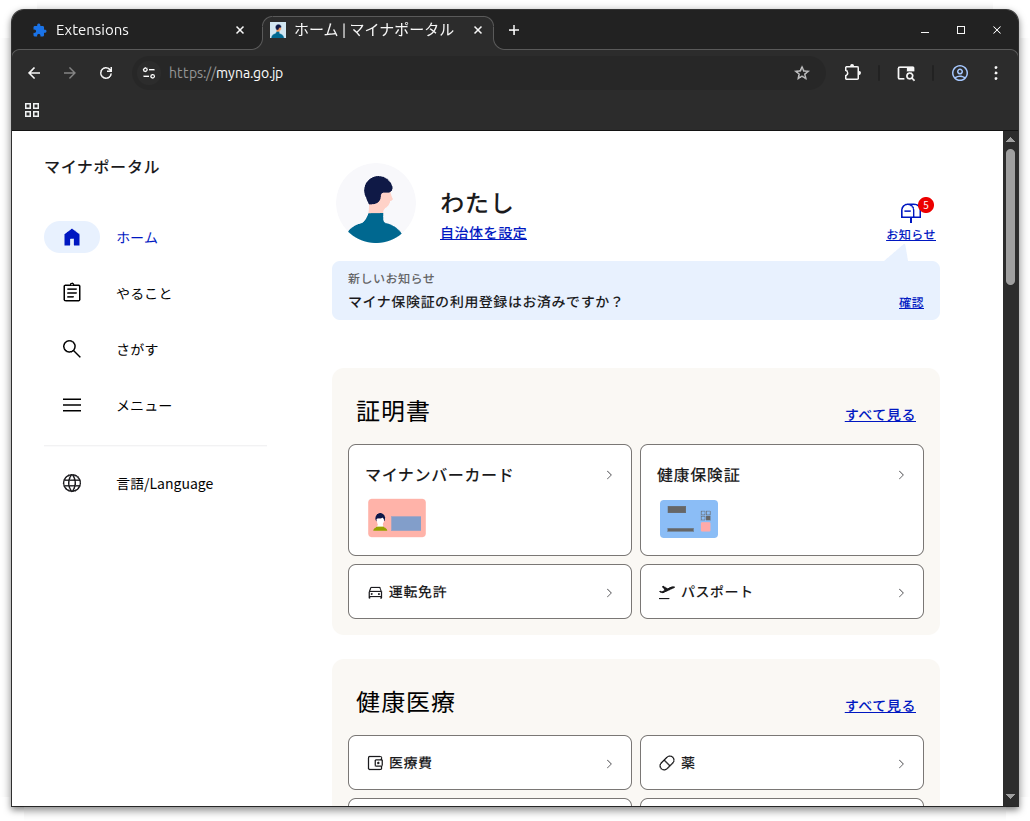
Task: Click the airplane icon on パスポート card
Action: click(x=665, y=591)
